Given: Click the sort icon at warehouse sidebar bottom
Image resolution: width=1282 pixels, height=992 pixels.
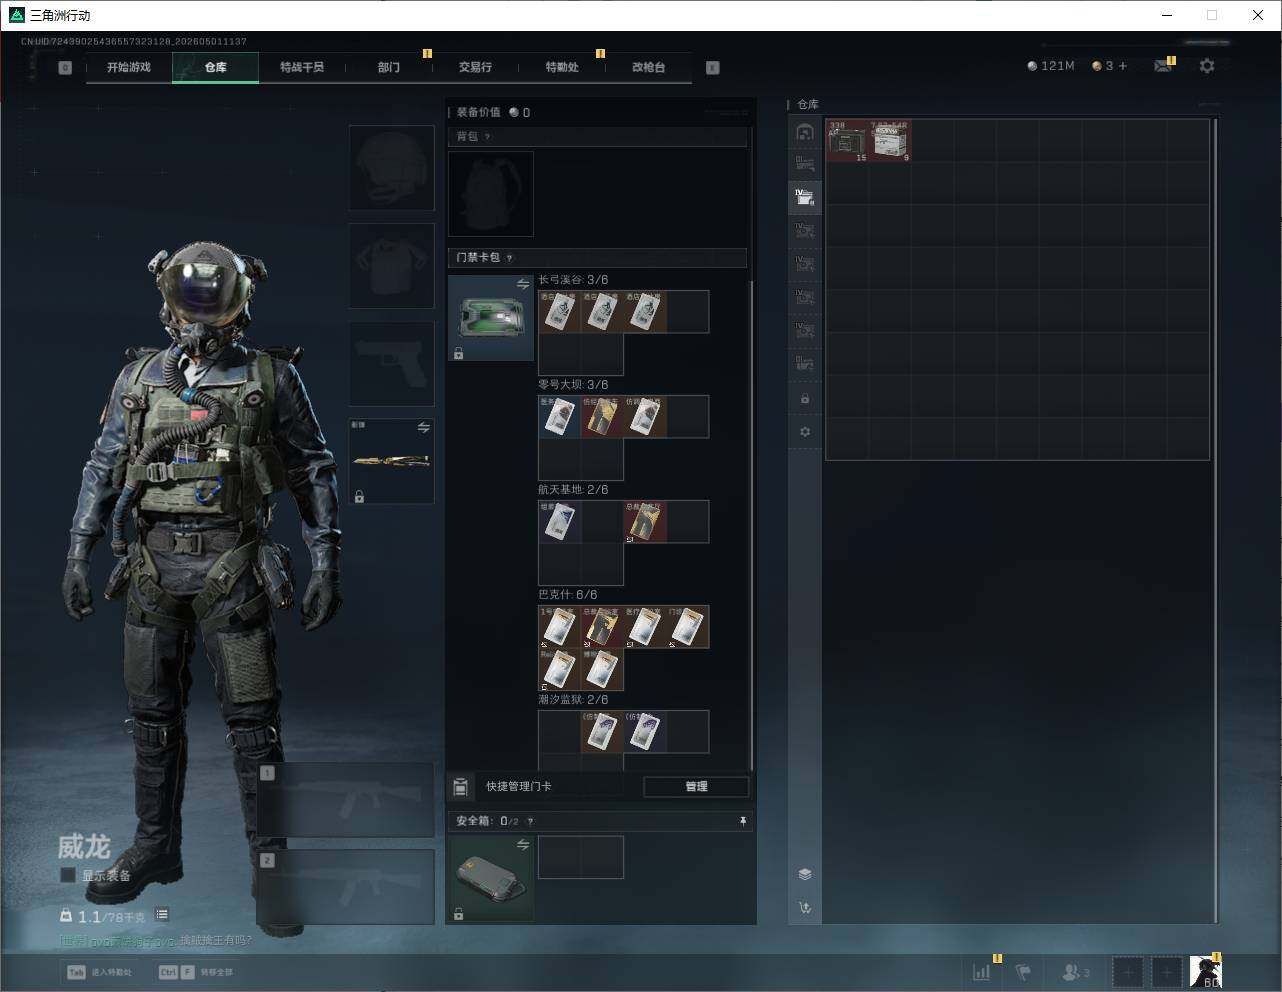Looking at the screenshot, I should 805,908.
